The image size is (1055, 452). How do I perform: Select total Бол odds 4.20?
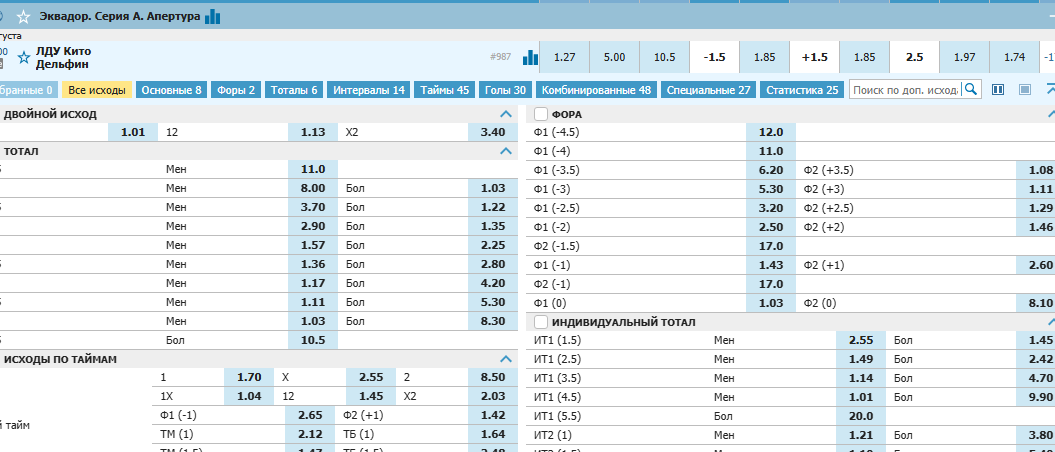(x=493, y=283)
